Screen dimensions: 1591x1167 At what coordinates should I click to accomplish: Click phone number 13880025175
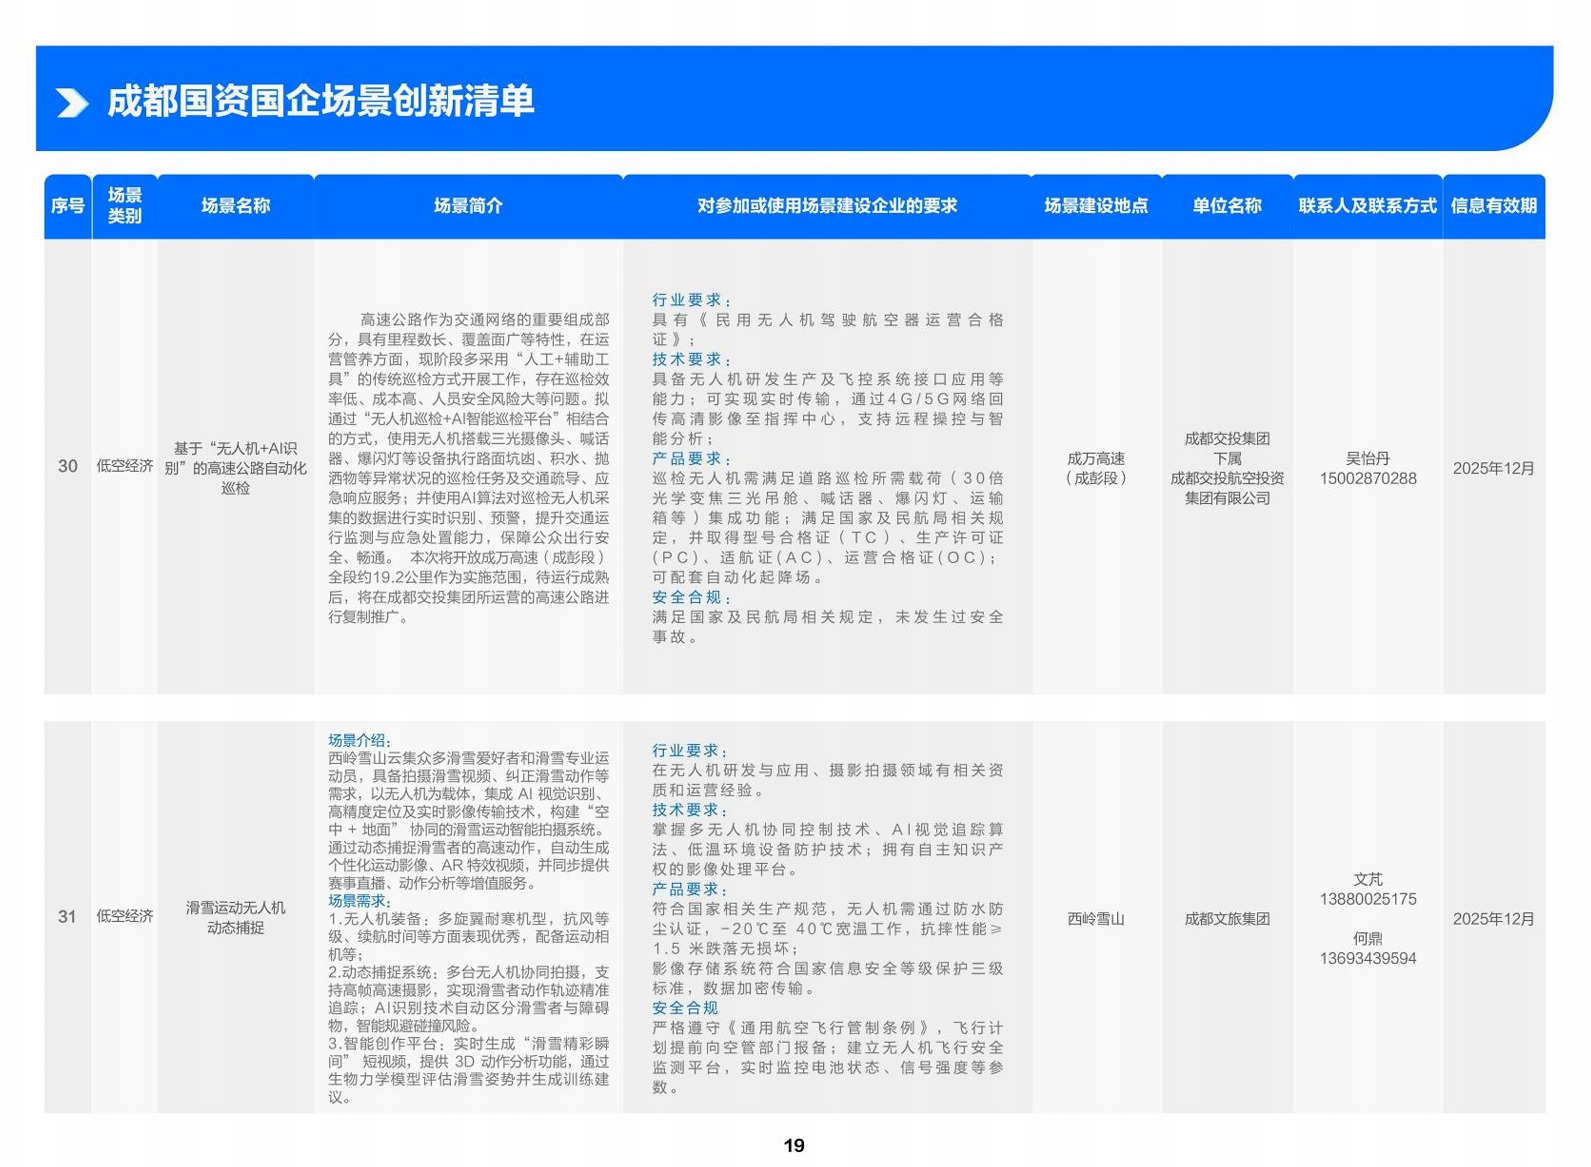(1367, 899)
